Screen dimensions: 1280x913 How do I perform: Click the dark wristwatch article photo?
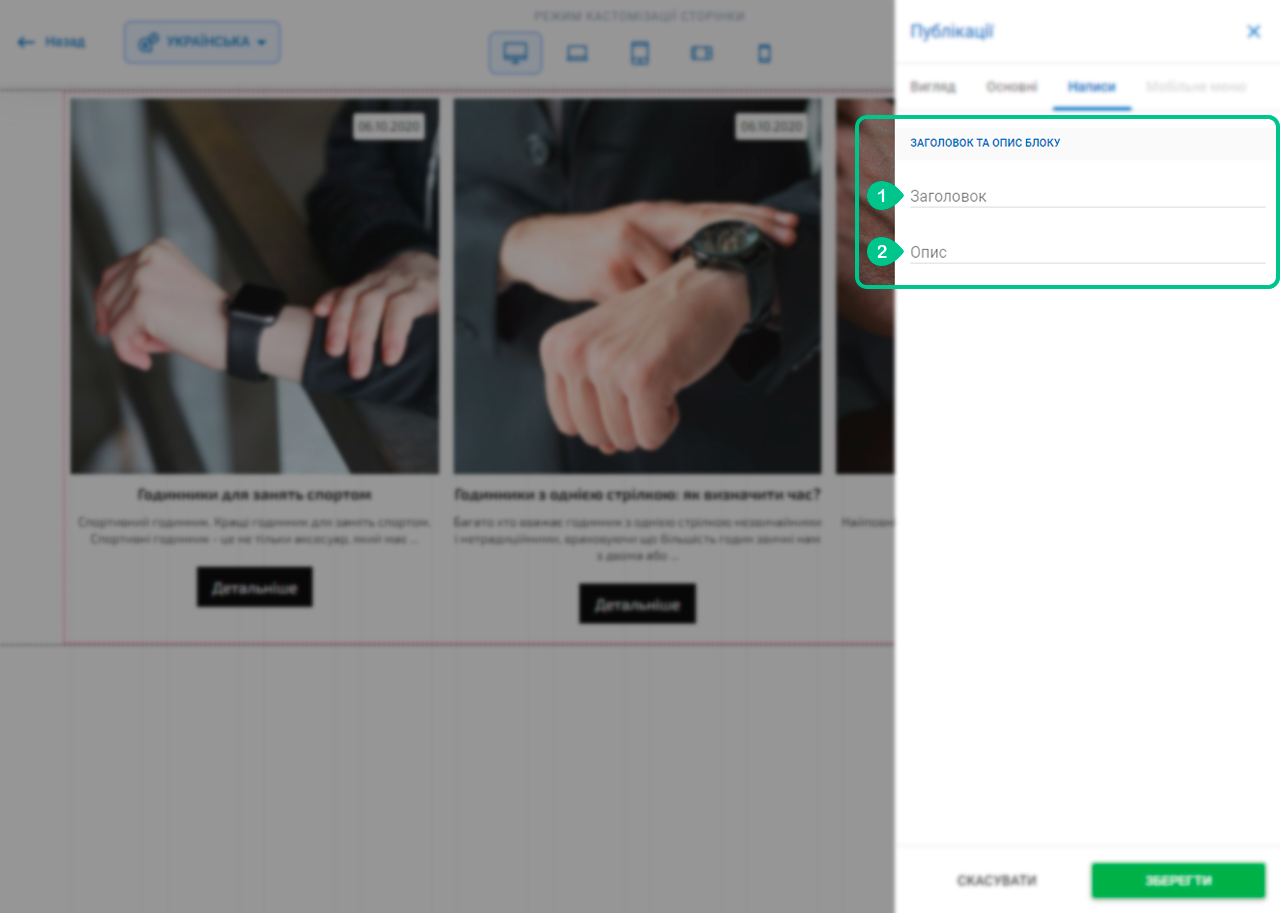[x=638, y=286]
